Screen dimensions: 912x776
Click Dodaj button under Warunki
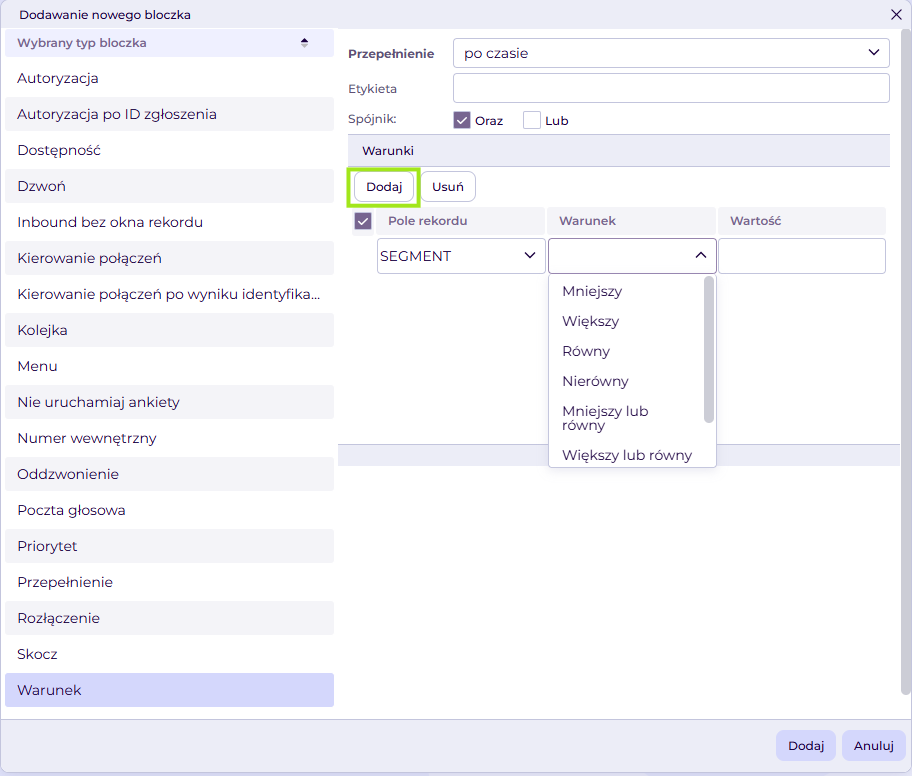click(x=384, y=187)
